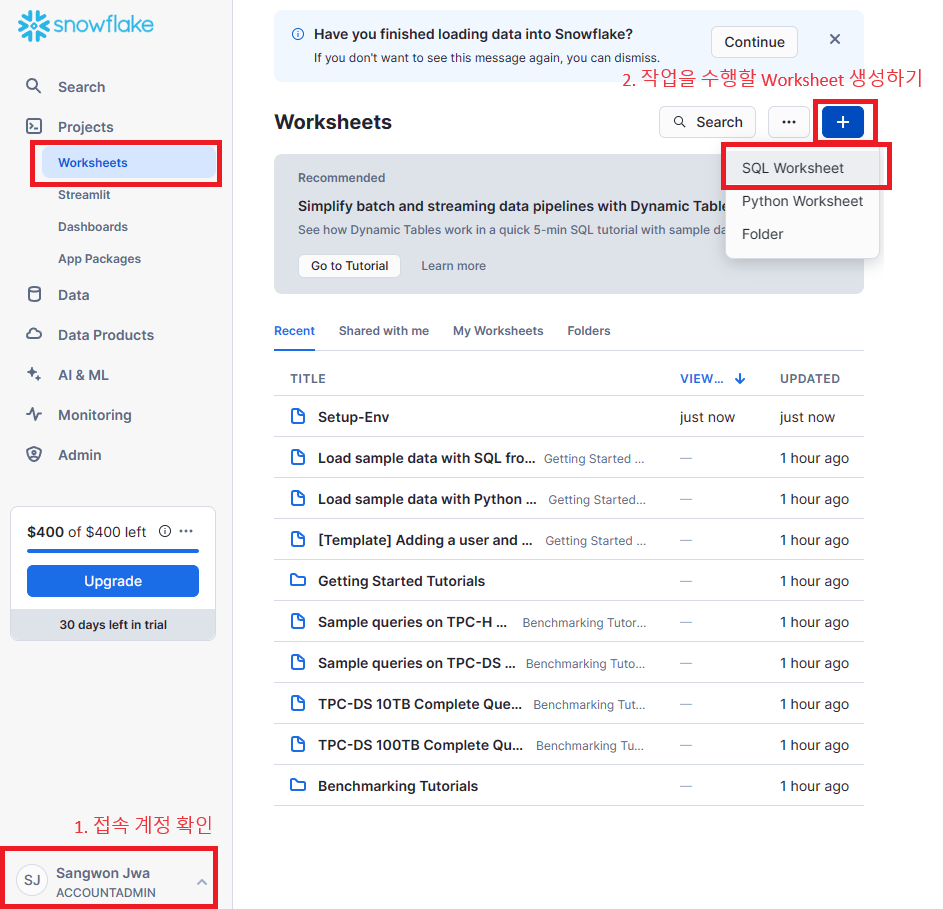Click the 30 days left in trial text
Viewport: 943px width, 909px height.
[113, 624]
